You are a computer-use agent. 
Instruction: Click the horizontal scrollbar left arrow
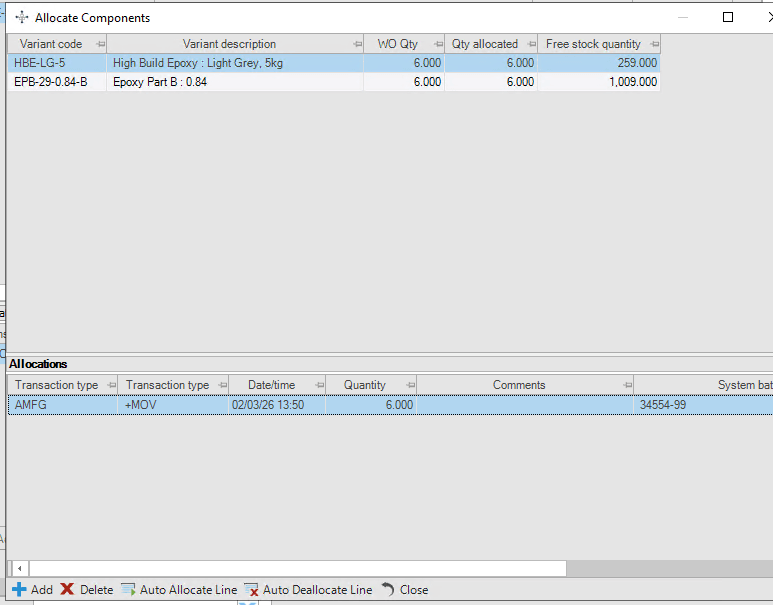(19, 569)
